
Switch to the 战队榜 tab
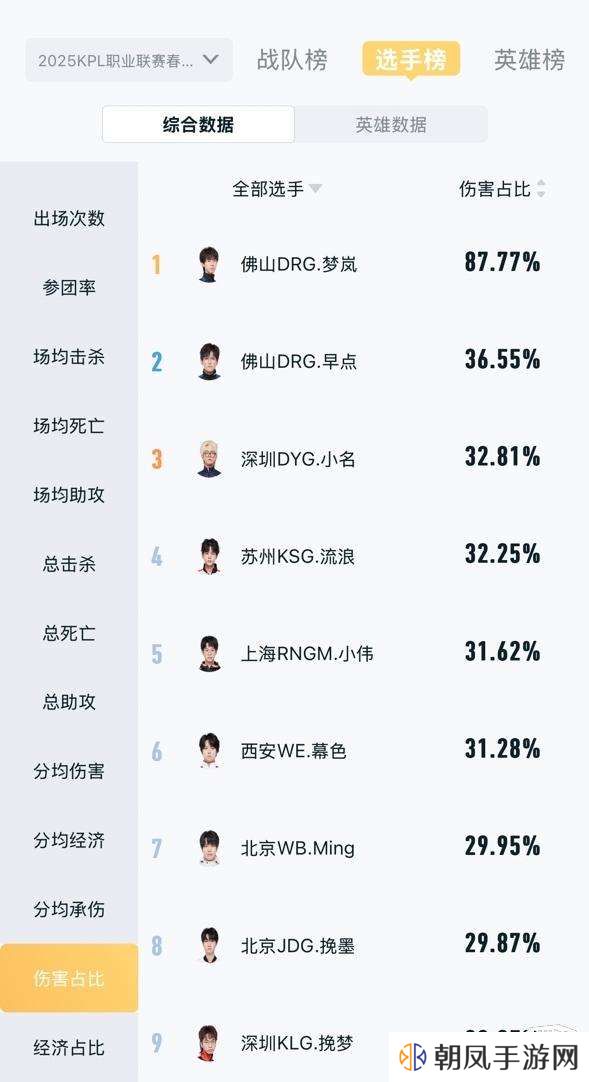(292, 60)
